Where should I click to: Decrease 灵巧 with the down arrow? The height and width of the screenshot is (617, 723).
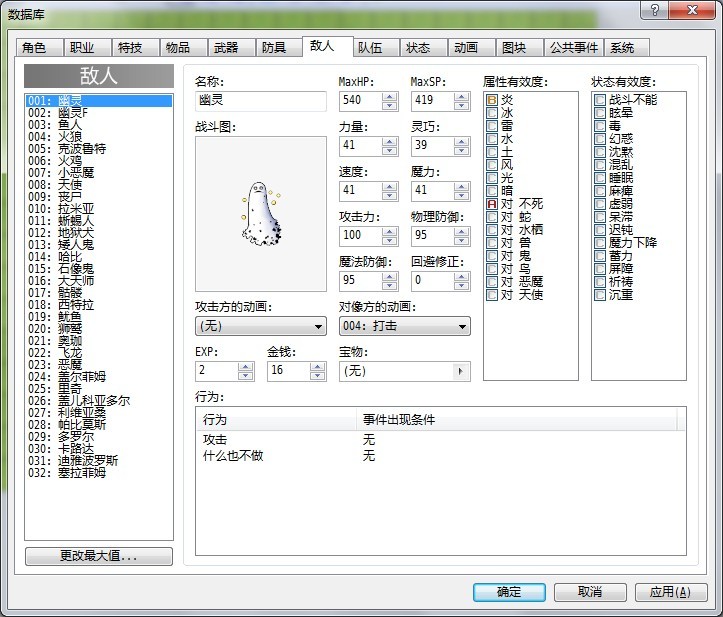tap(462, 150)
